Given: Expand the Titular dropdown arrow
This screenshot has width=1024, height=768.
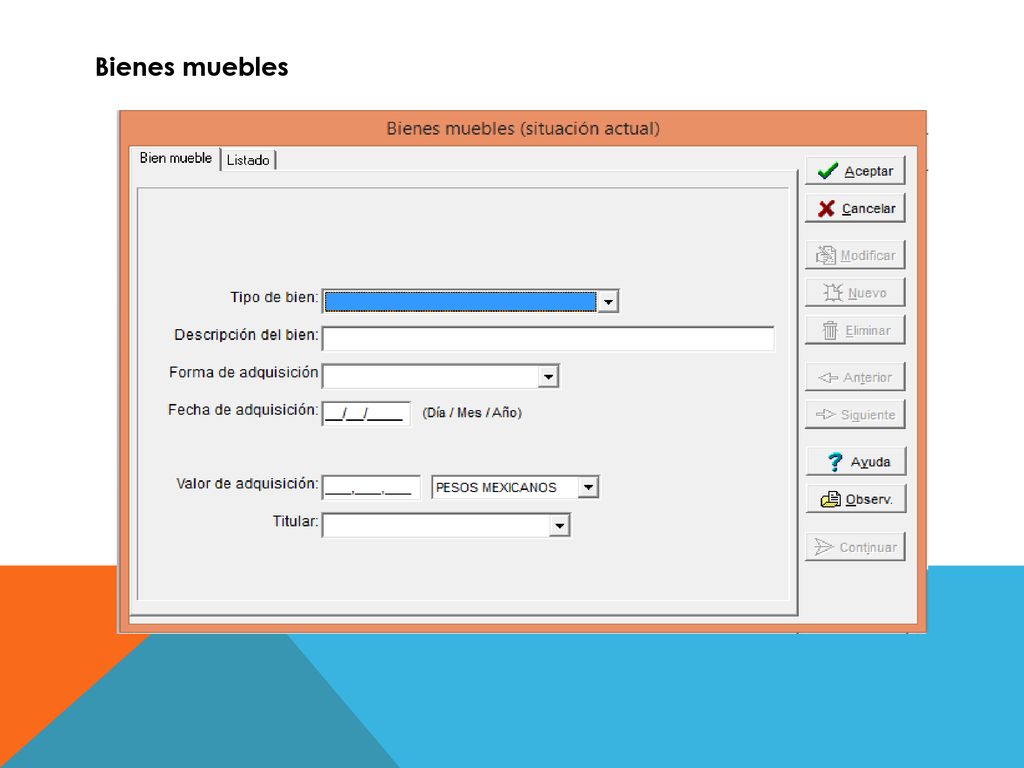Looking at the screenshot, I should [559, 525].
